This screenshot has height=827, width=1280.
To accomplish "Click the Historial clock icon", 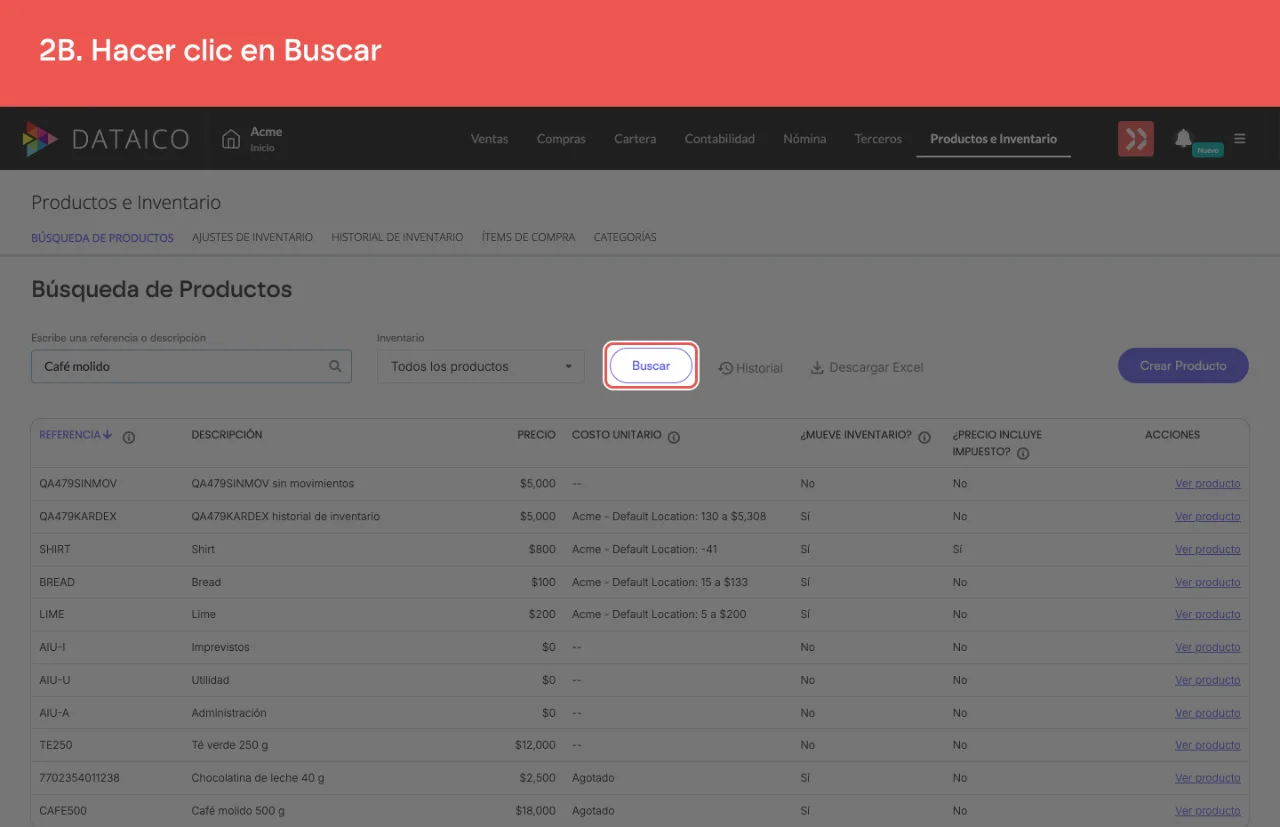I will [726, 368].
